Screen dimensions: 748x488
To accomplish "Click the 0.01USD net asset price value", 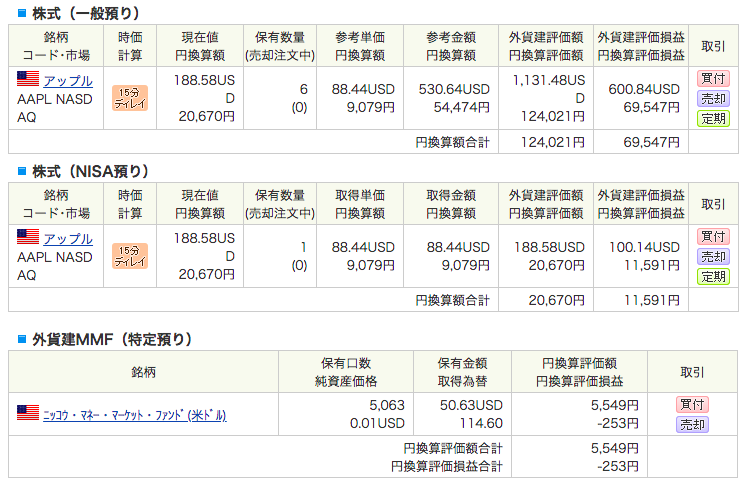I will [377, 423].
